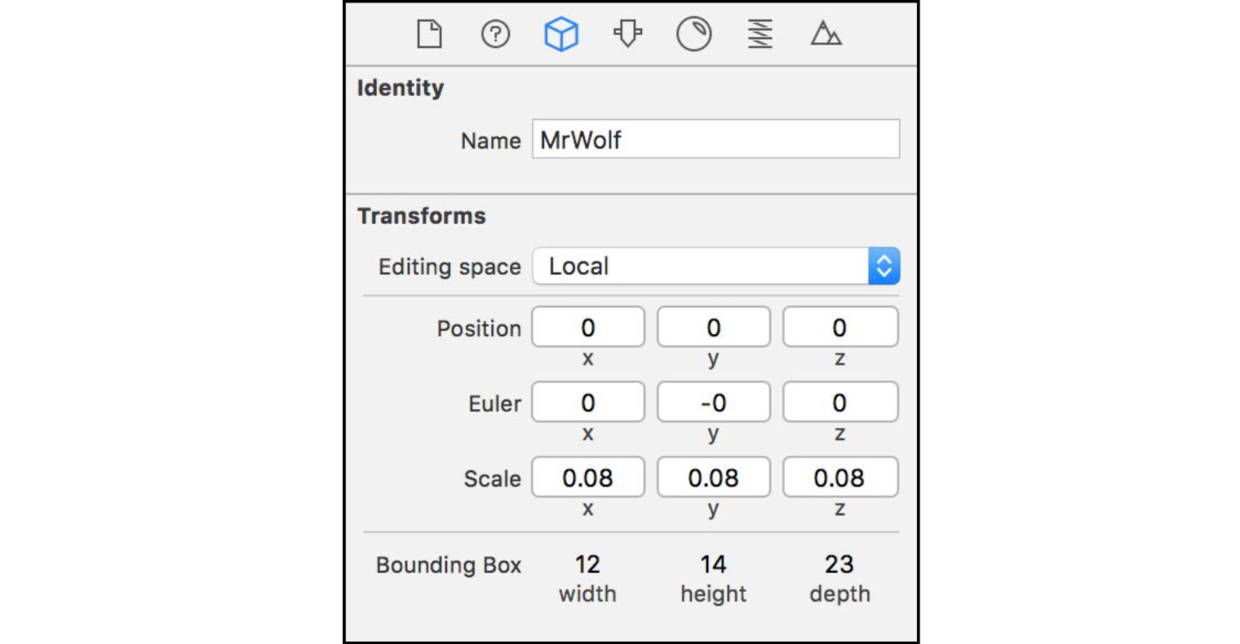Click the Name label

[x=490, y=142]
